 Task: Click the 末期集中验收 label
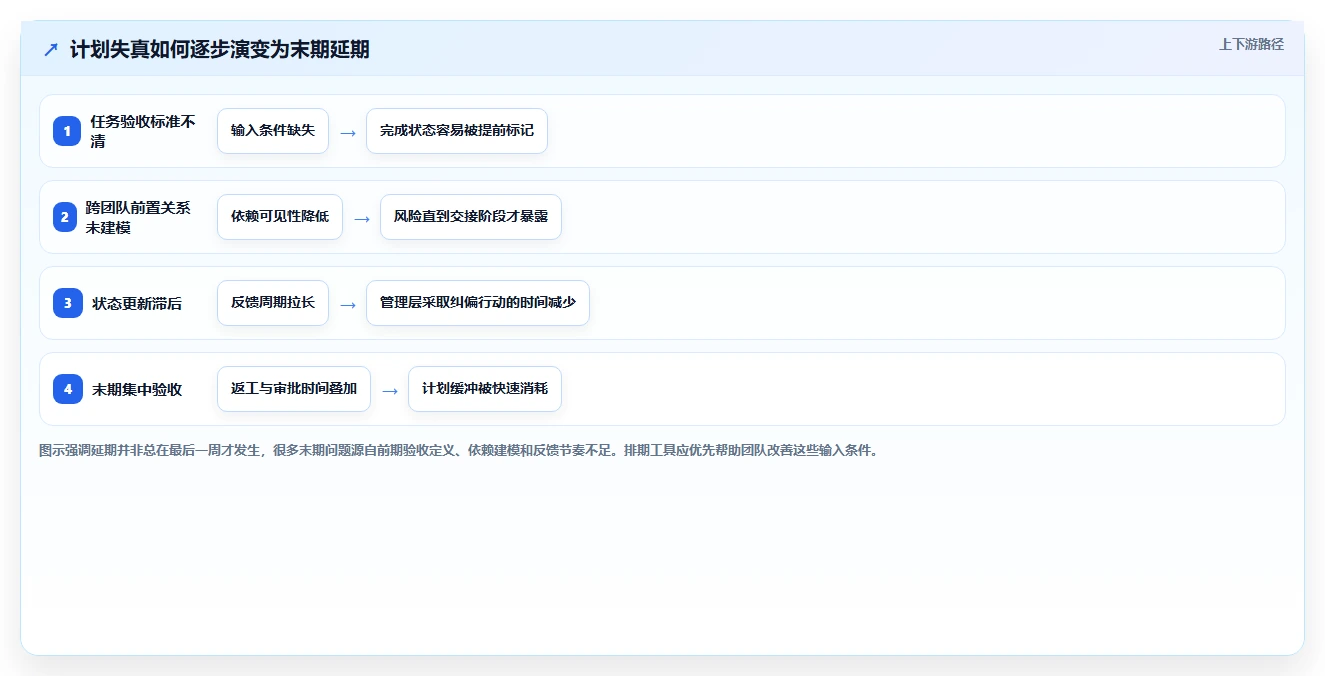(137, 389)
